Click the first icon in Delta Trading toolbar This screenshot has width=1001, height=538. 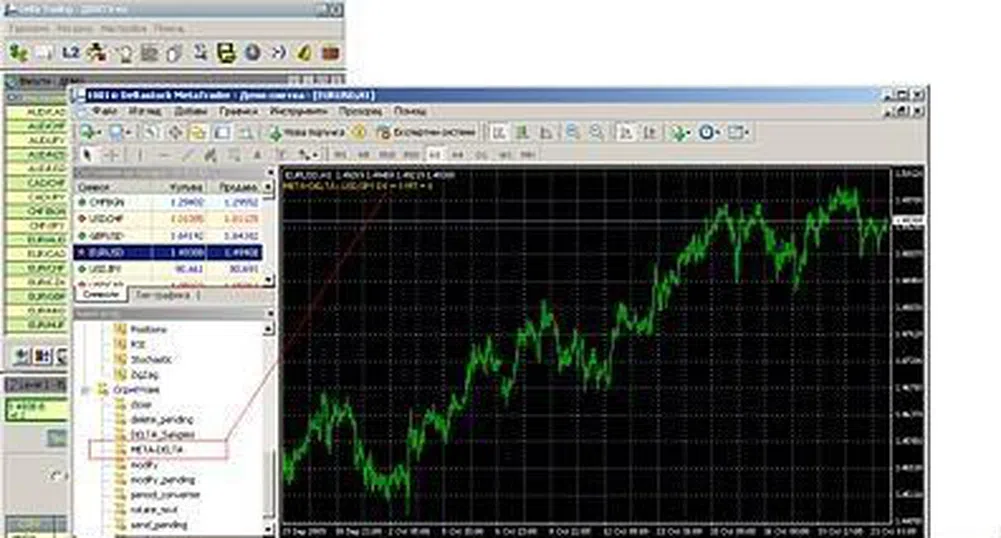point(19,53)
